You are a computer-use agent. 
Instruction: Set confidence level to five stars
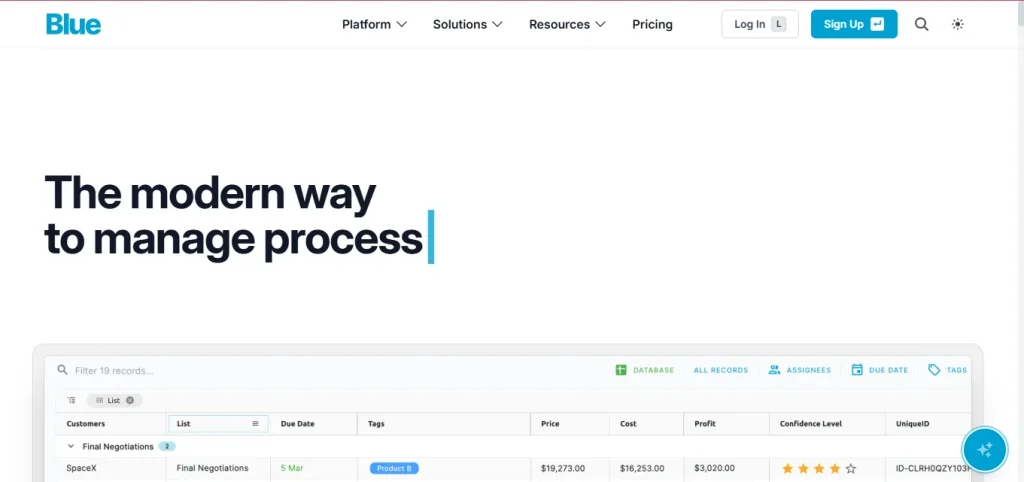coord(851,468)
